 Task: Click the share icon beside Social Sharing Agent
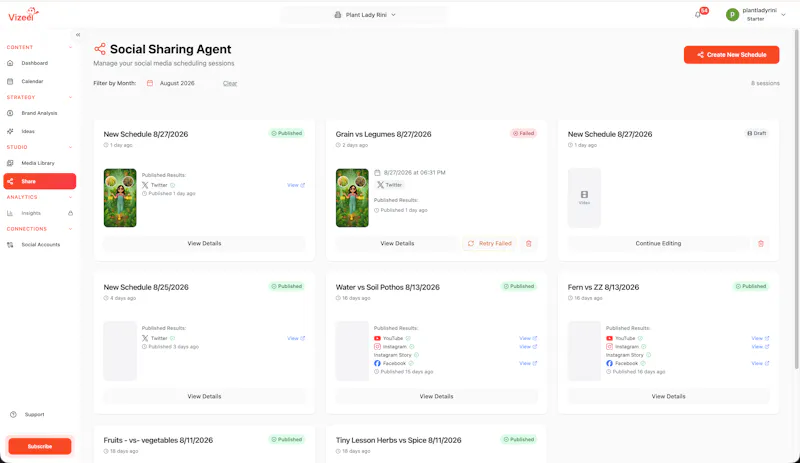[100, 49]
